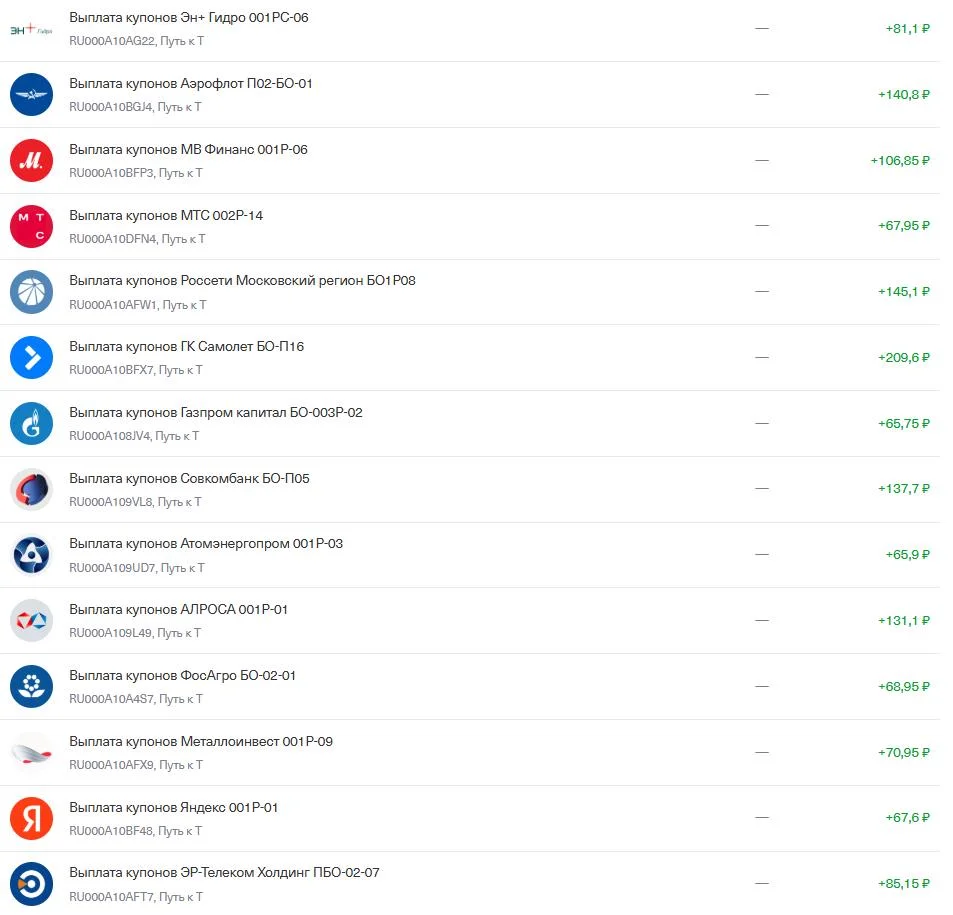Click the +81,1 ₽ amount

click(x=907, y=29)
